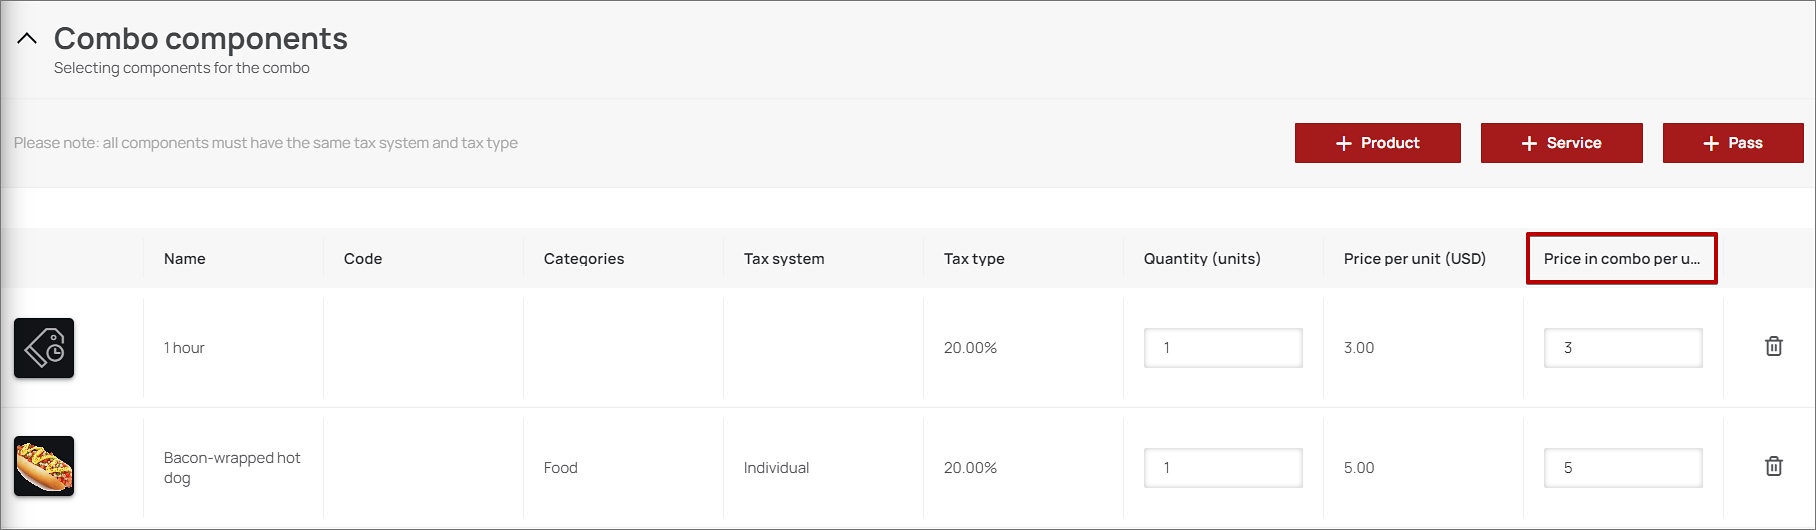Screen dimensions: 1816x530
Task: Click the highlighted Price in combo header
Action: 1621,259
